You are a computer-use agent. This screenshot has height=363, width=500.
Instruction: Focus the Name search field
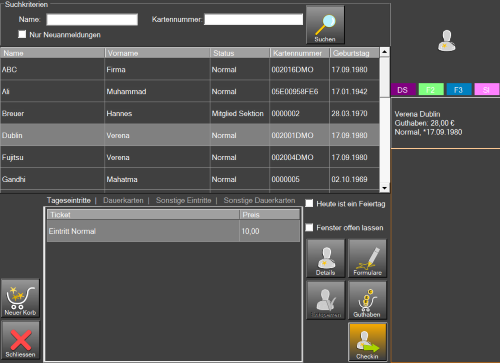(92, 19)
